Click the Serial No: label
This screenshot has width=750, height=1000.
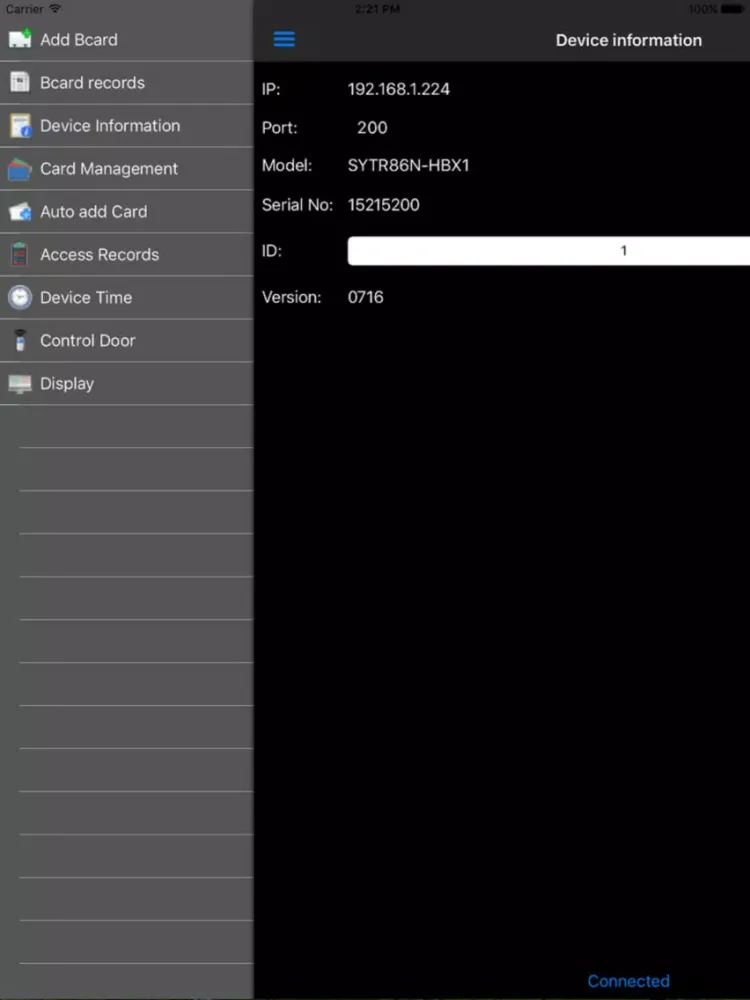point(297,205)
